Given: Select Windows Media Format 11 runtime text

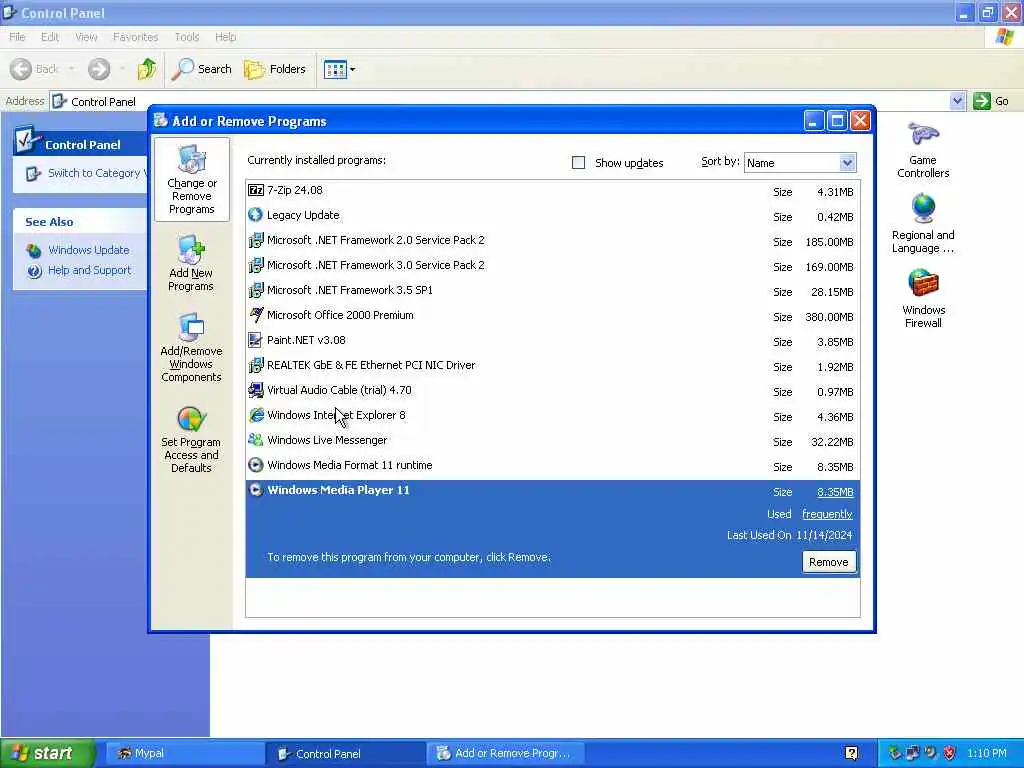Looking at the screenshot, I should 349,465.
